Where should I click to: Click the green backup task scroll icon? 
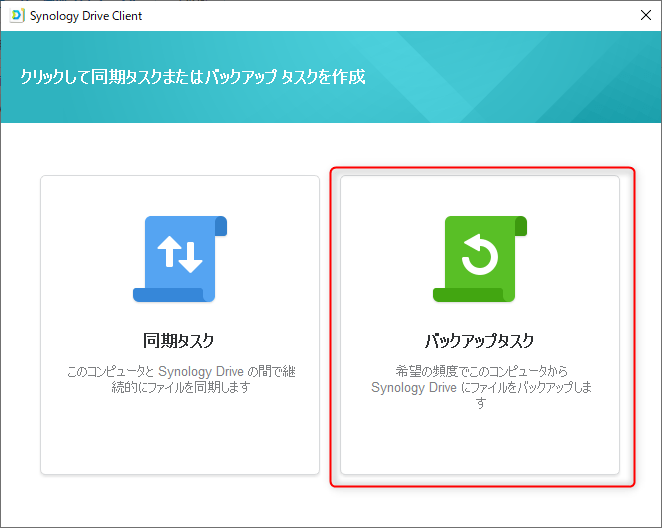pos(480,259)
